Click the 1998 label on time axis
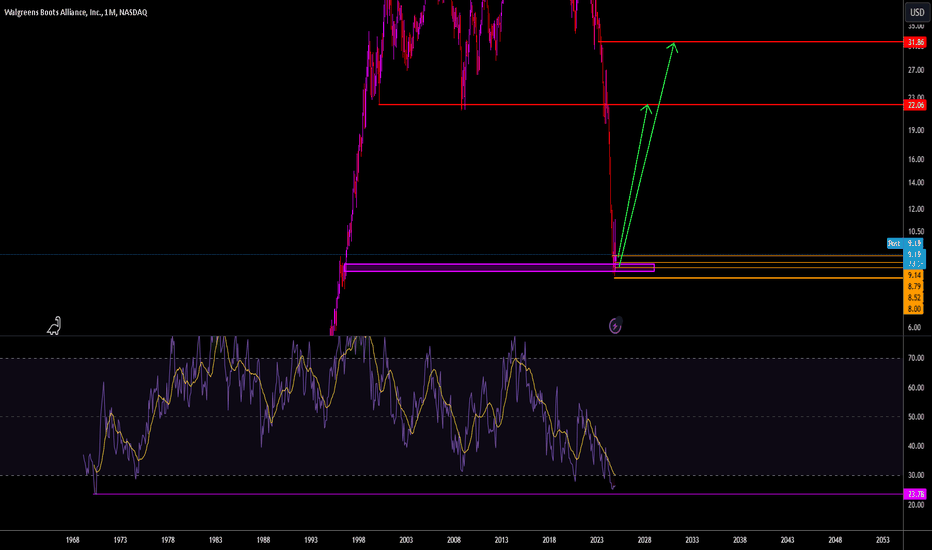Screen dimensions: 932x550 [358, 540]
